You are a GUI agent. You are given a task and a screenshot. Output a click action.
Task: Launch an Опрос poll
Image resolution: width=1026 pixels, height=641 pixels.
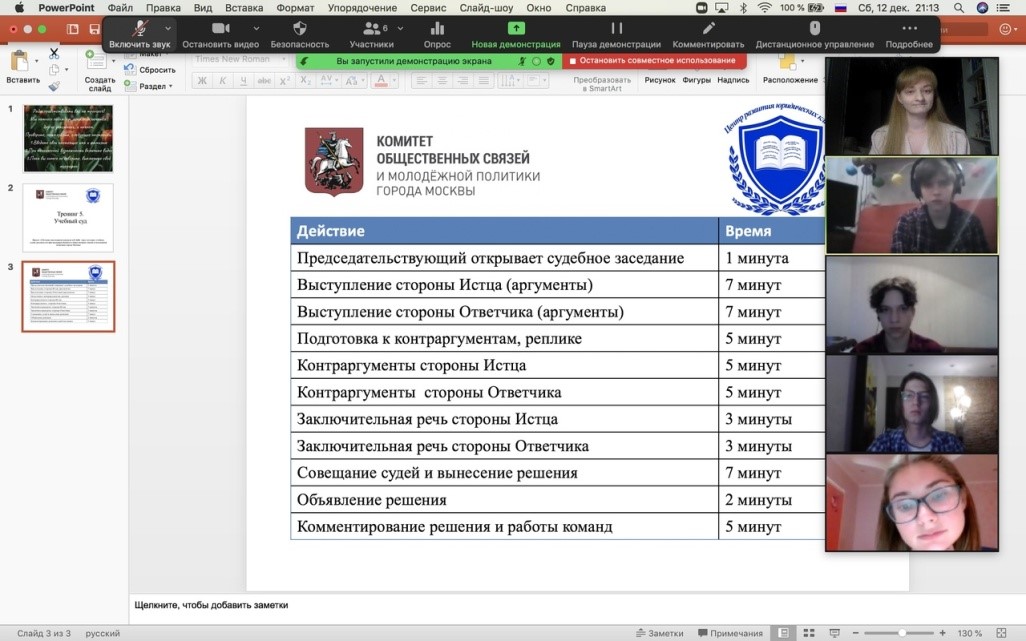pos(437,35)
